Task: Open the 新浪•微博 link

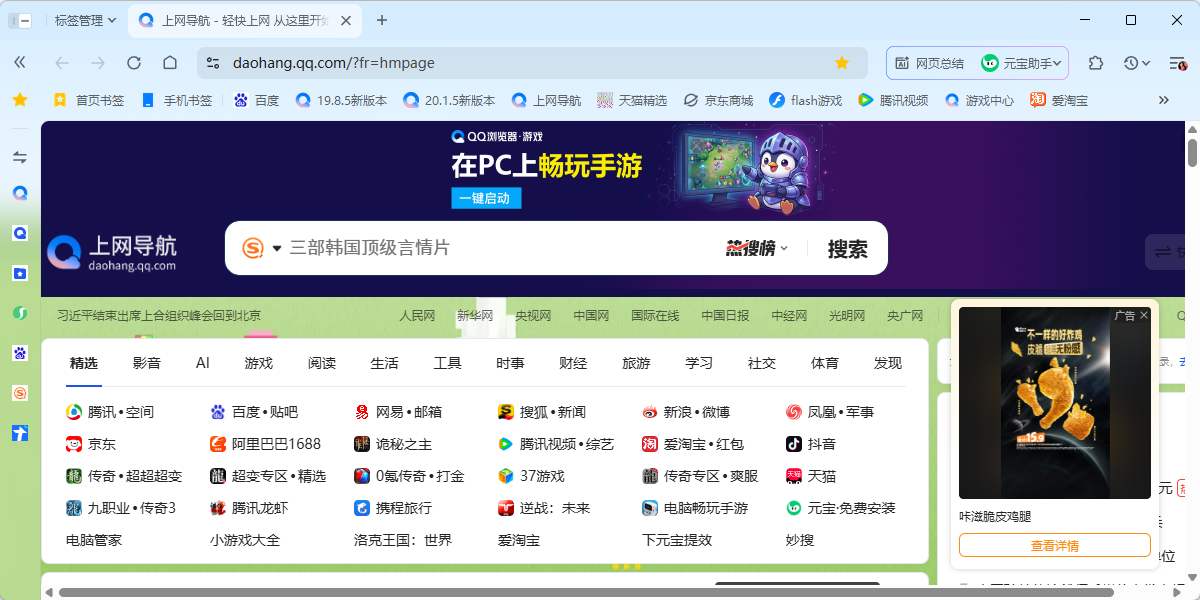Action: [x=686, y=412]
